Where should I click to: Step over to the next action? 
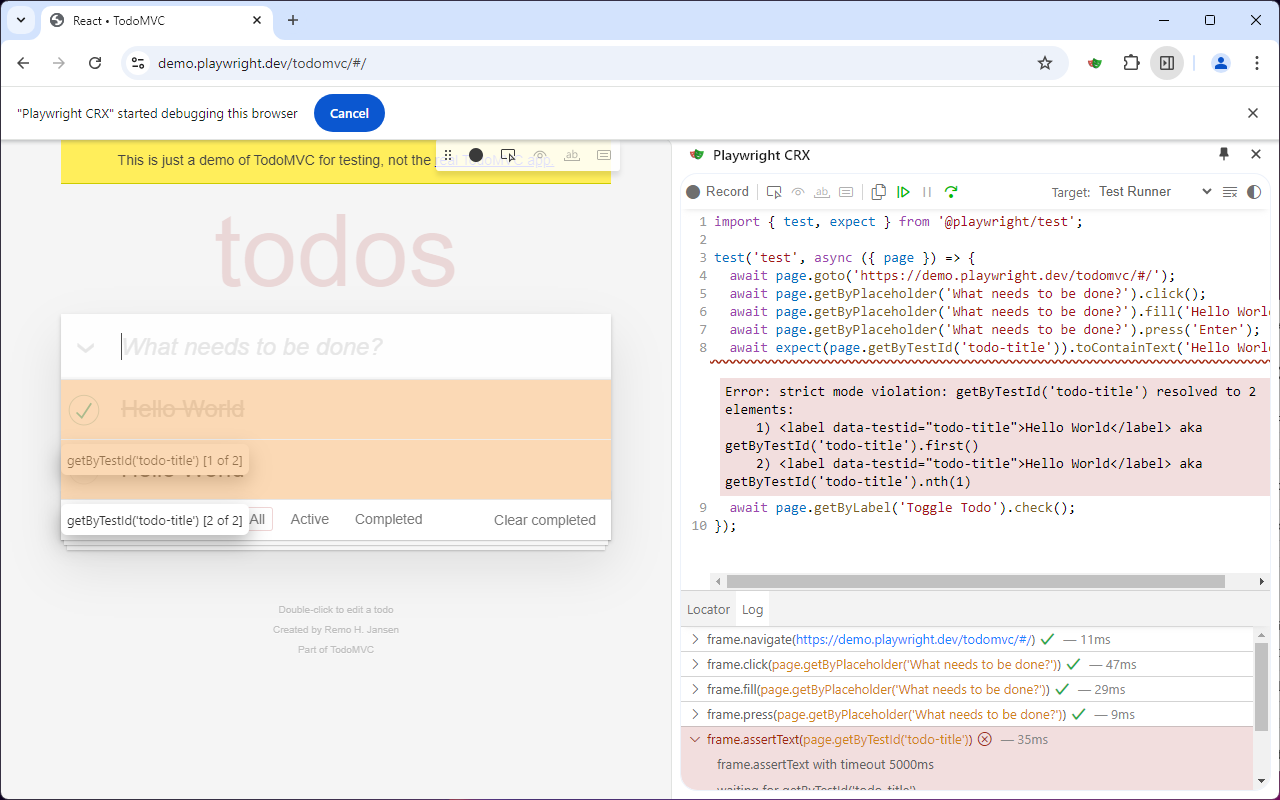[951, 192]
